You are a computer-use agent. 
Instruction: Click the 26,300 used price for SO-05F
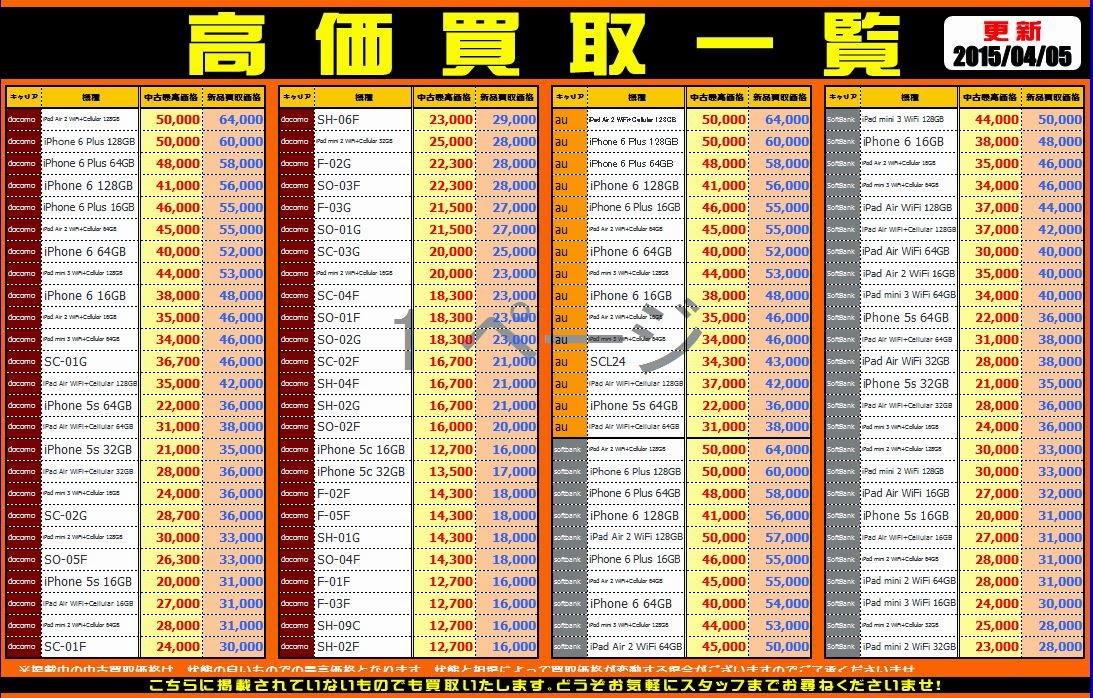178,560
